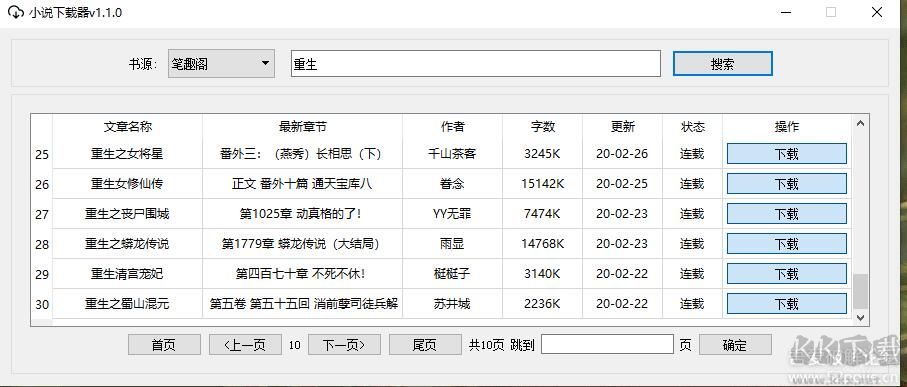The height and width of the screenshot is (387, 907).
Task: Click the 字数 column header
Action: click(543, 126)
